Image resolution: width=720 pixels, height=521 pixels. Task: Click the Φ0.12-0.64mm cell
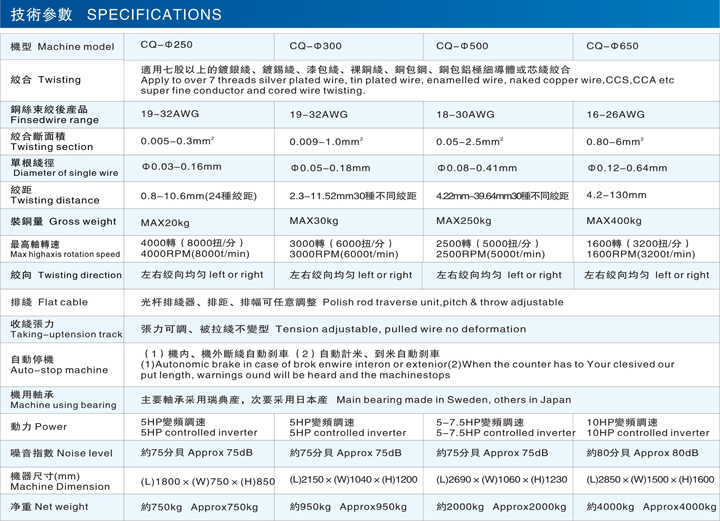[627, 168]
